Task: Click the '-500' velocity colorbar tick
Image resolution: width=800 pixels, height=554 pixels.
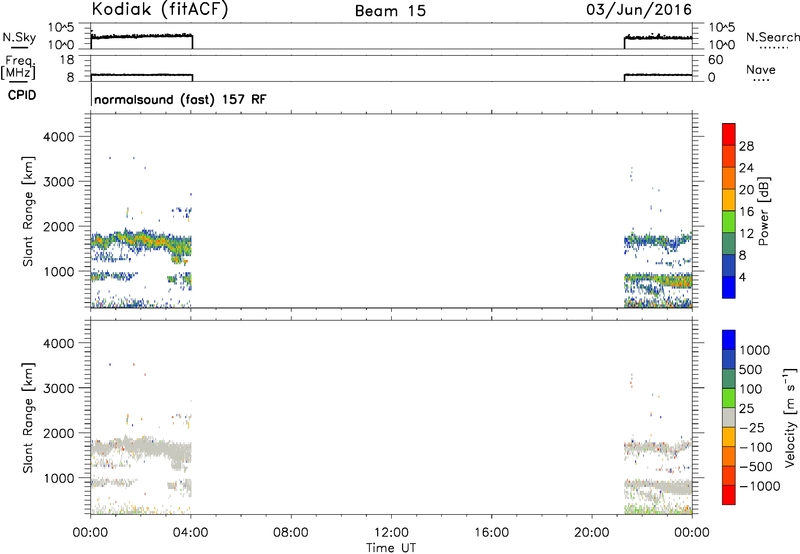Action: (x=756, y=467)
